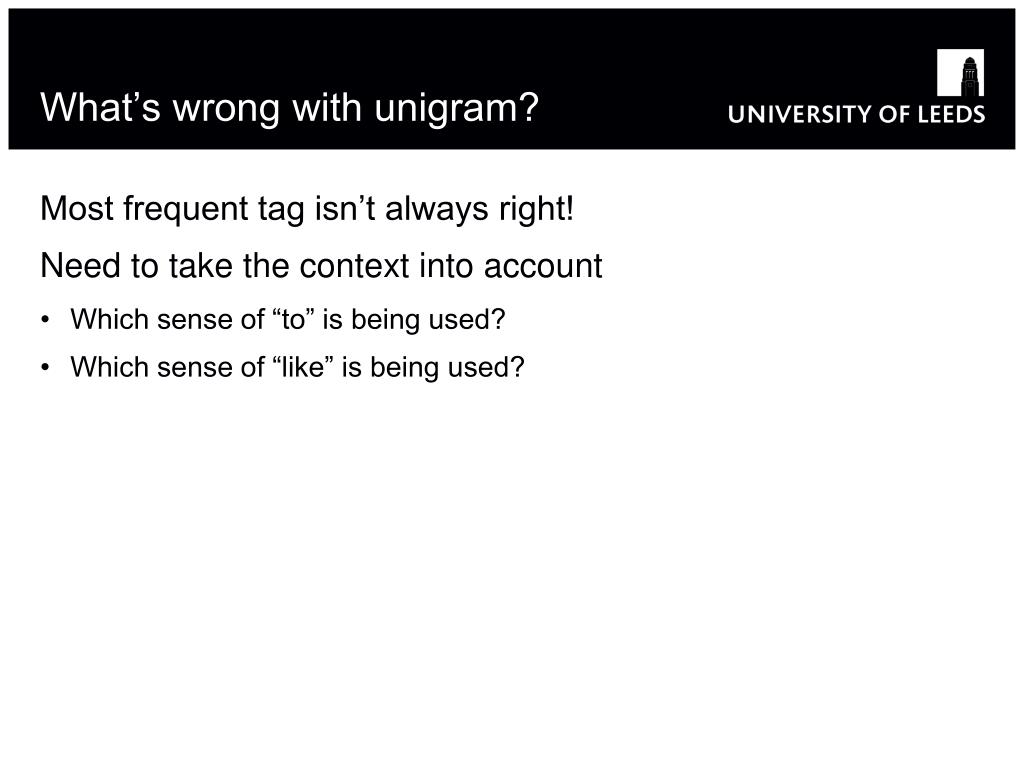
Task: Click the word "frequent" in the first line
Action: point(186,210)
